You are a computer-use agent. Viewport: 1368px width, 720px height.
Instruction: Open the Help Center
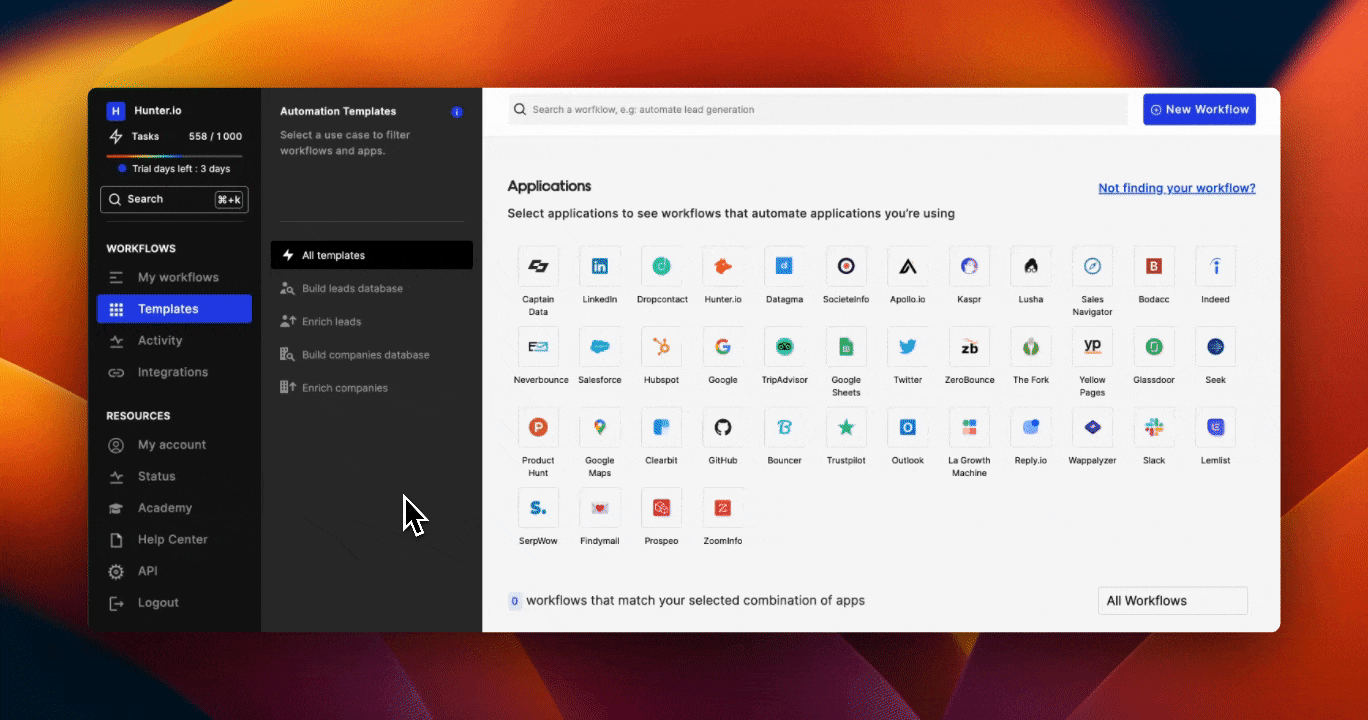pyautogui.click(x=174, y=540)
